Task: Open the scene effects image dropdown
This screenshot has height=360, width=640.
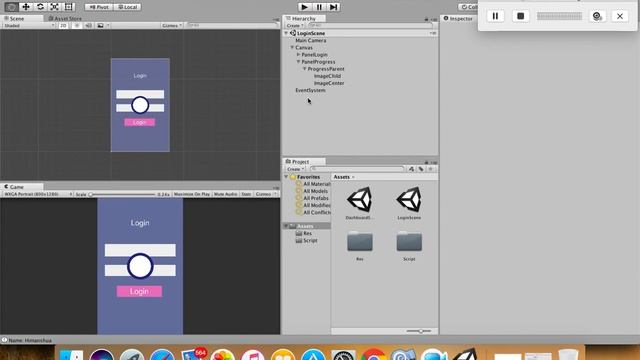Action: (102, 25)
